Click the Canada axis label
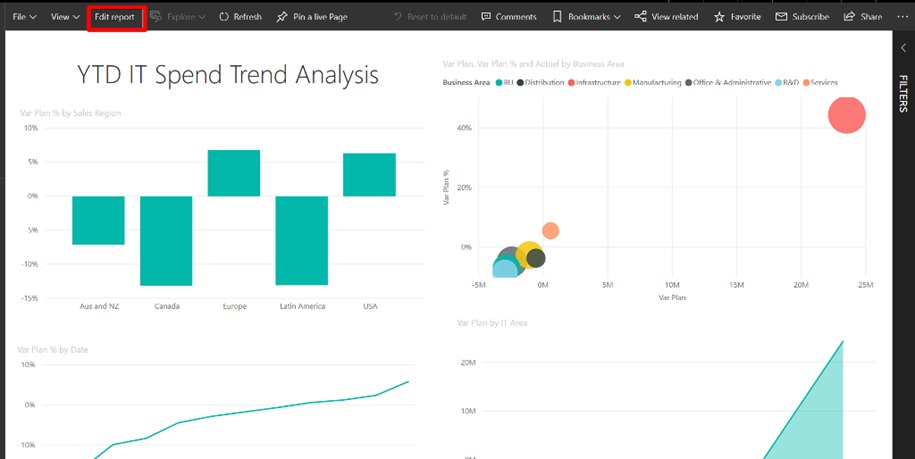This screenshot has height=459, width=915. coord(167,306)
